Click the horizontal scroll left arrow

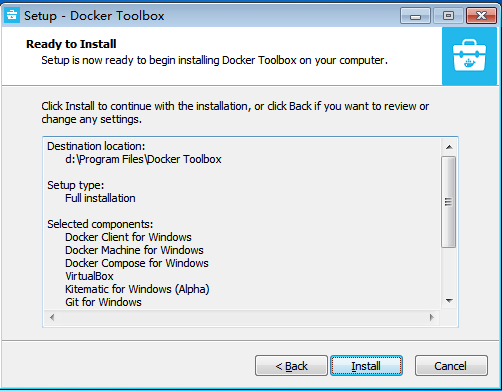click(52, 317)
